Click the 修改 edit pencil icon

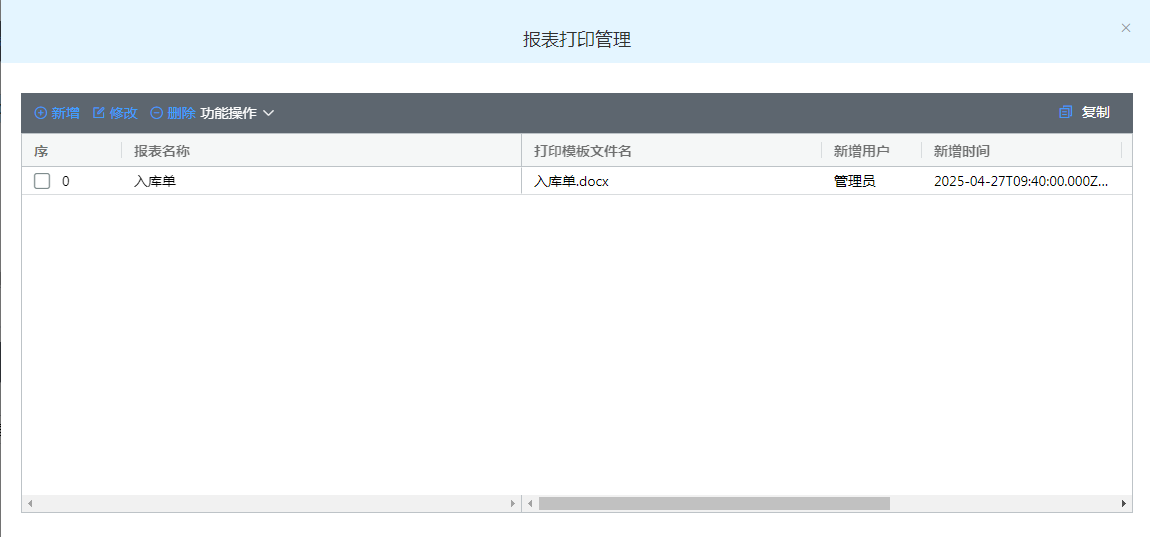pyautogui.click(x=99, y=113)
